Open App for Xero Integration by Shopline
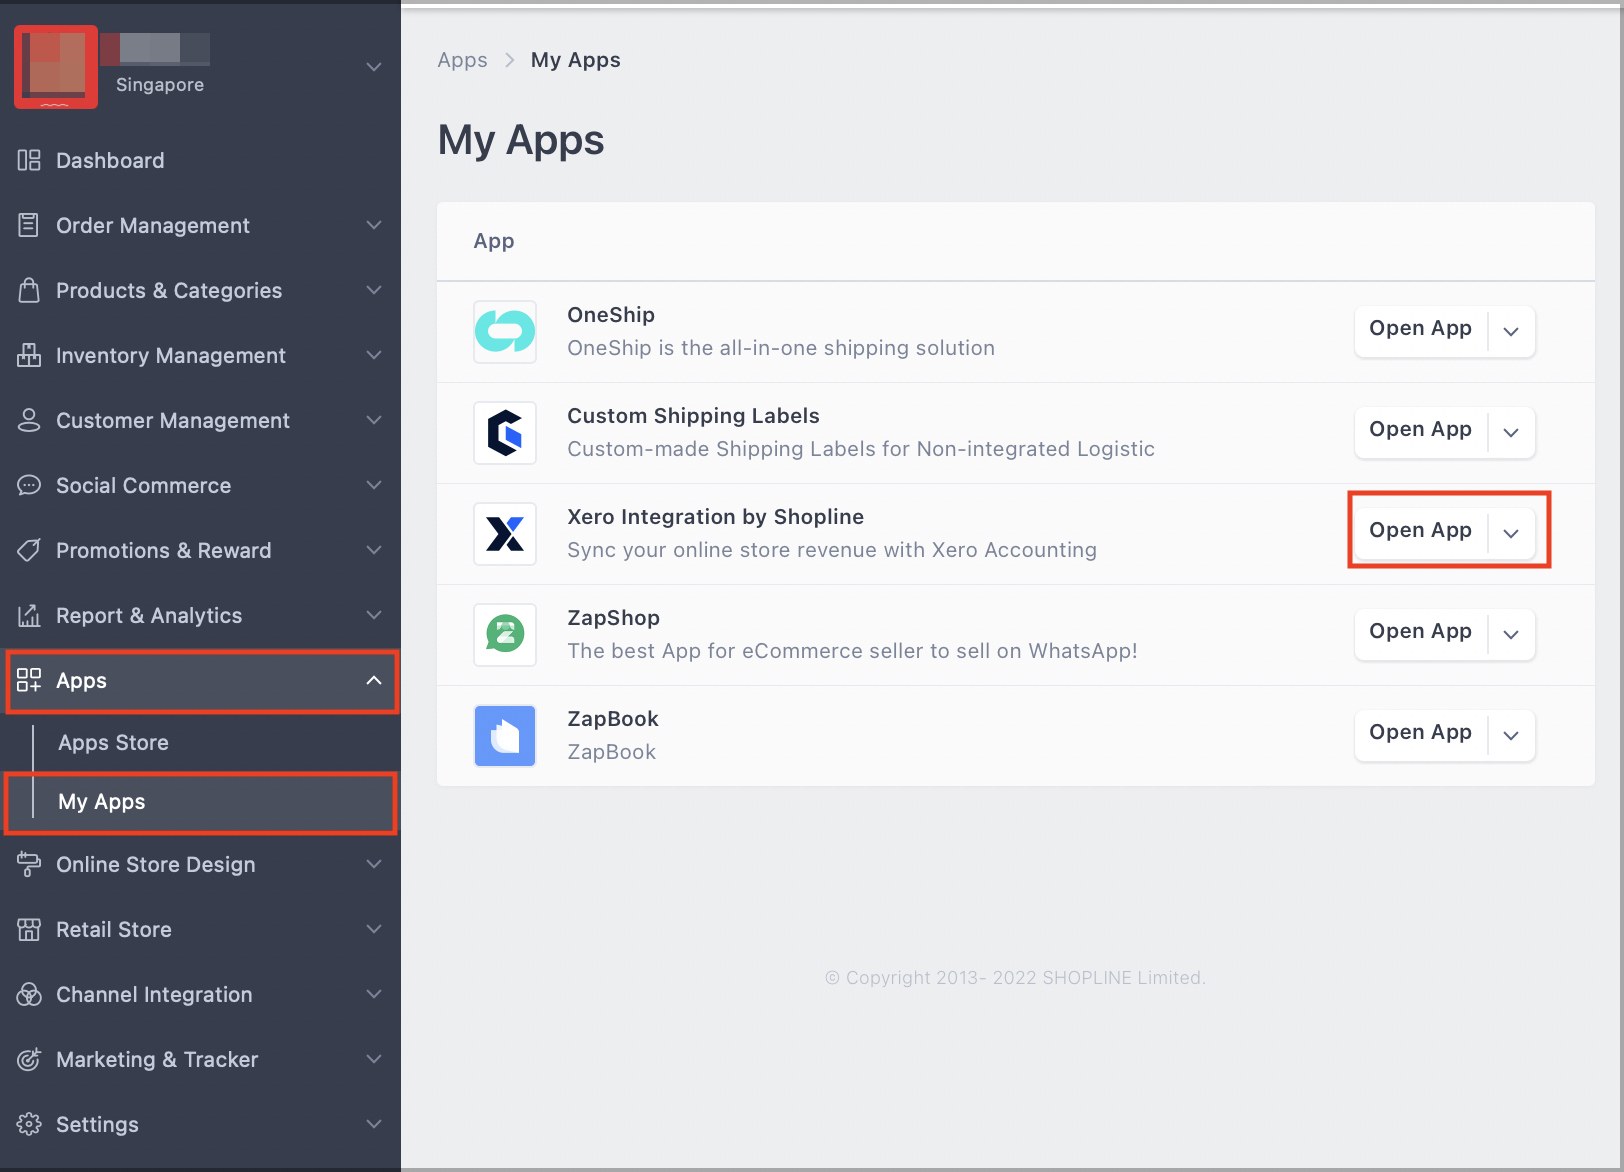Image resolution: width=1624 pixels, height=1172 pixels. 1420,530
